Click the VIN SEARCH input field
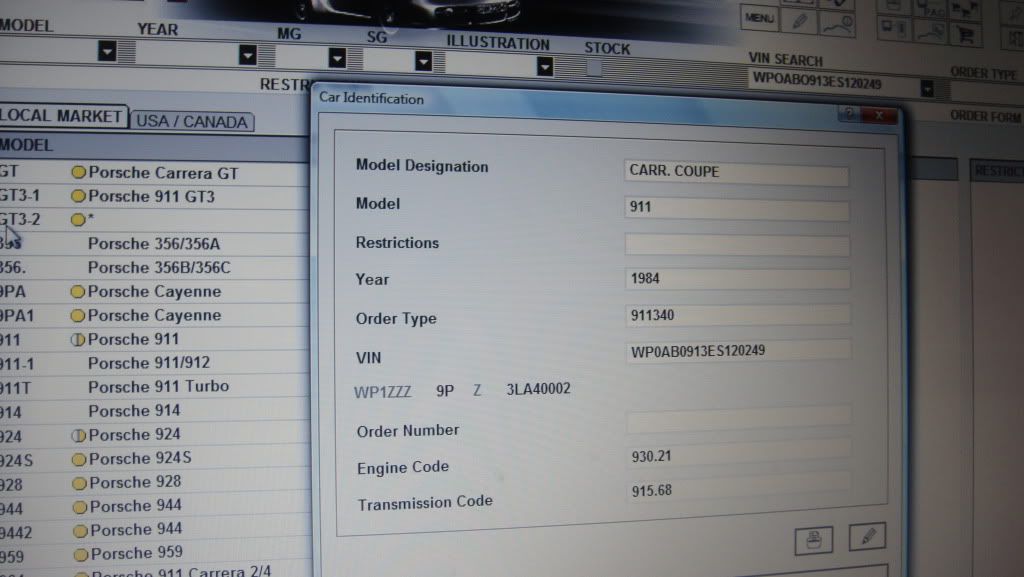This screenshot has height=577, width=1024. point(833,82)
